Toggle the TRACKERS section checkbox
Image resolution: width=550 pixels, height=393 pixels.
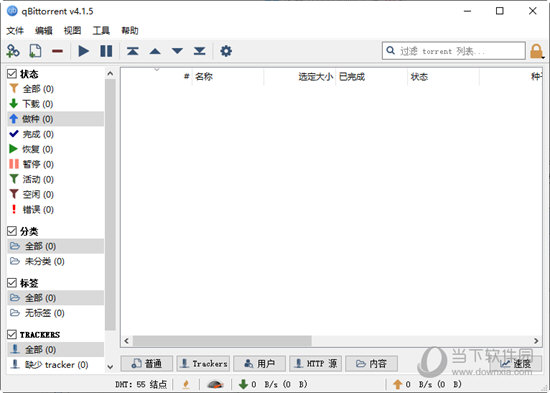[12, 334]
